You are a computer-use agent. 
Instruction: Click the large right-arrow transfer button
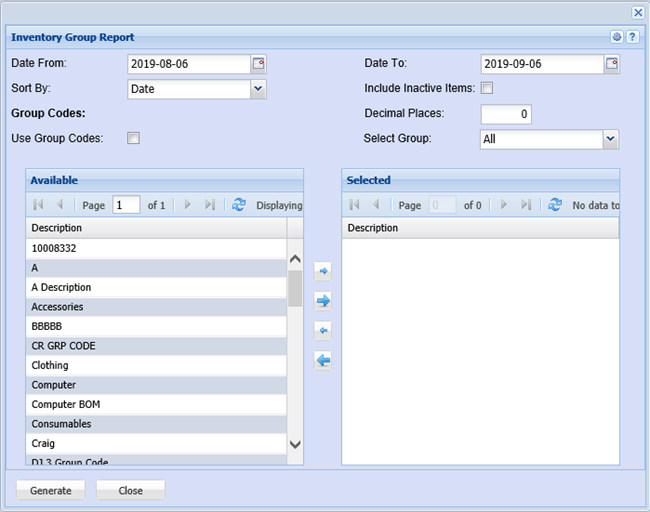323,301
